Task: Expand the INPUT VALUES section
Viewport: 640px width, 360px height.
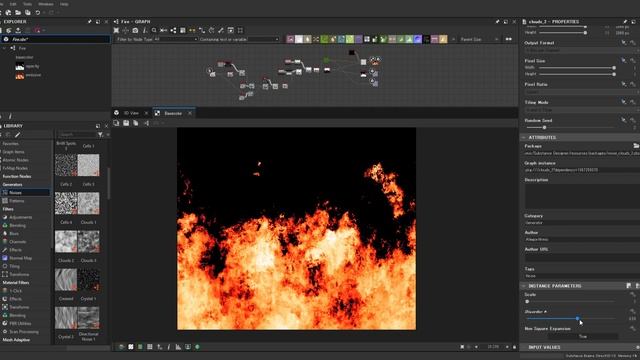Action: (524, 347)
